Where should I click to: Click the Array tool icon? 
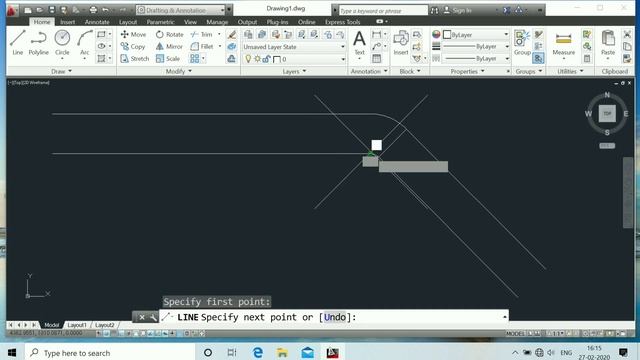pyautogui.click(x=195, y=59)
